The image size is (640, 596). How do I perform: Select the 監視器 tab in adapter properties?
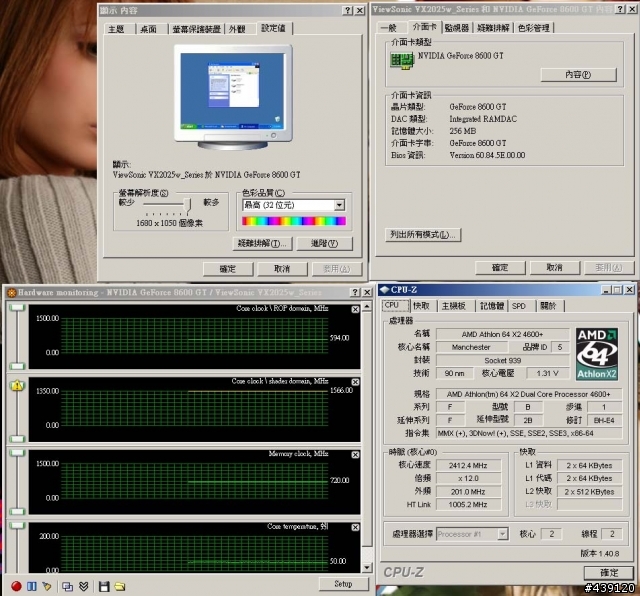coord(456,28)
